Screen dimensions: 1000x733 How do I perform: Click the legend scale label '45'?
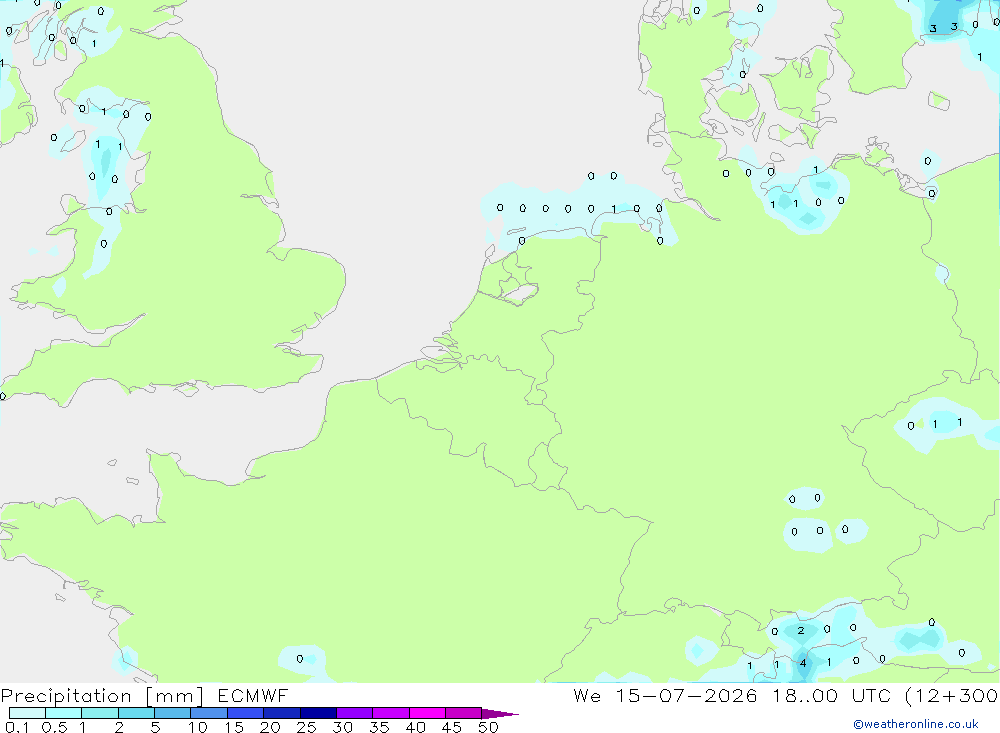pos(452,727)
